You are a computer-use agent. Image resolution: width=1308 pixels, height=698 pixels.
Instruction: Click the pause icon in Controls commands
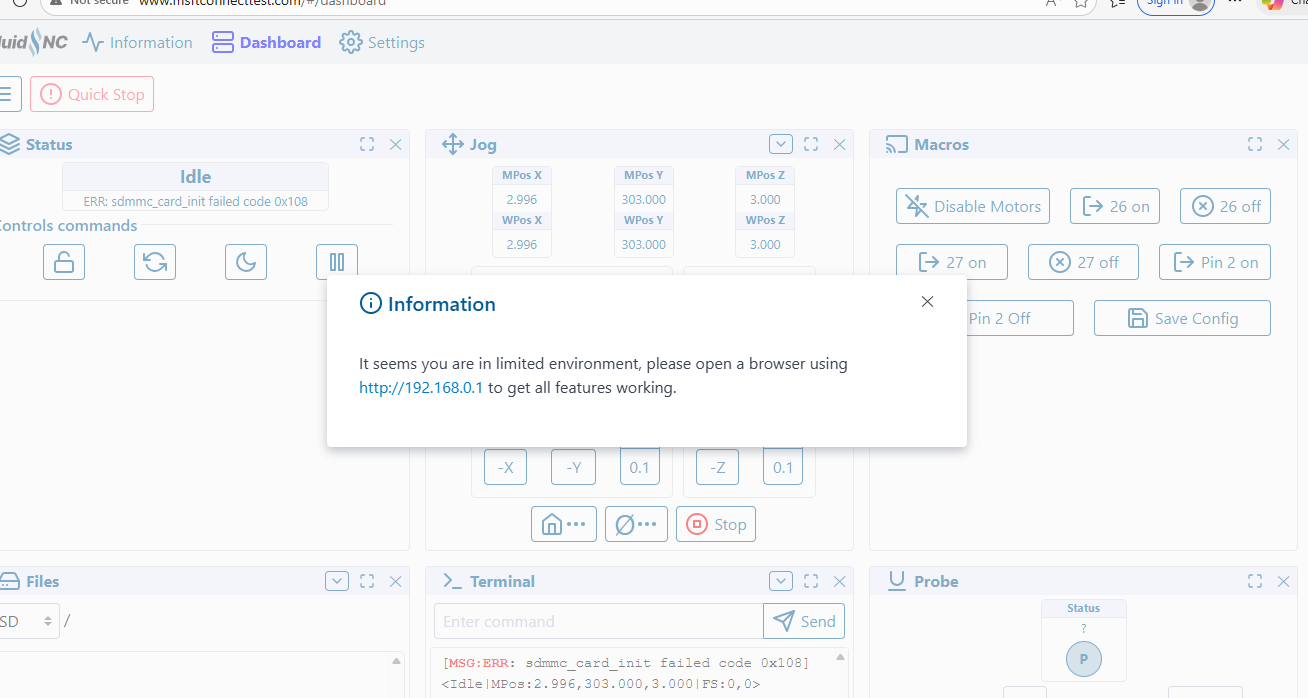coord(337,262)
